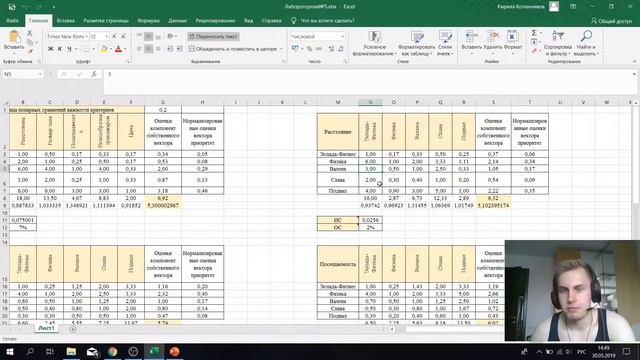The image size is (640, 360).
Task: Open Форматировать как таблицу gallery
Action: click(417, 43)
